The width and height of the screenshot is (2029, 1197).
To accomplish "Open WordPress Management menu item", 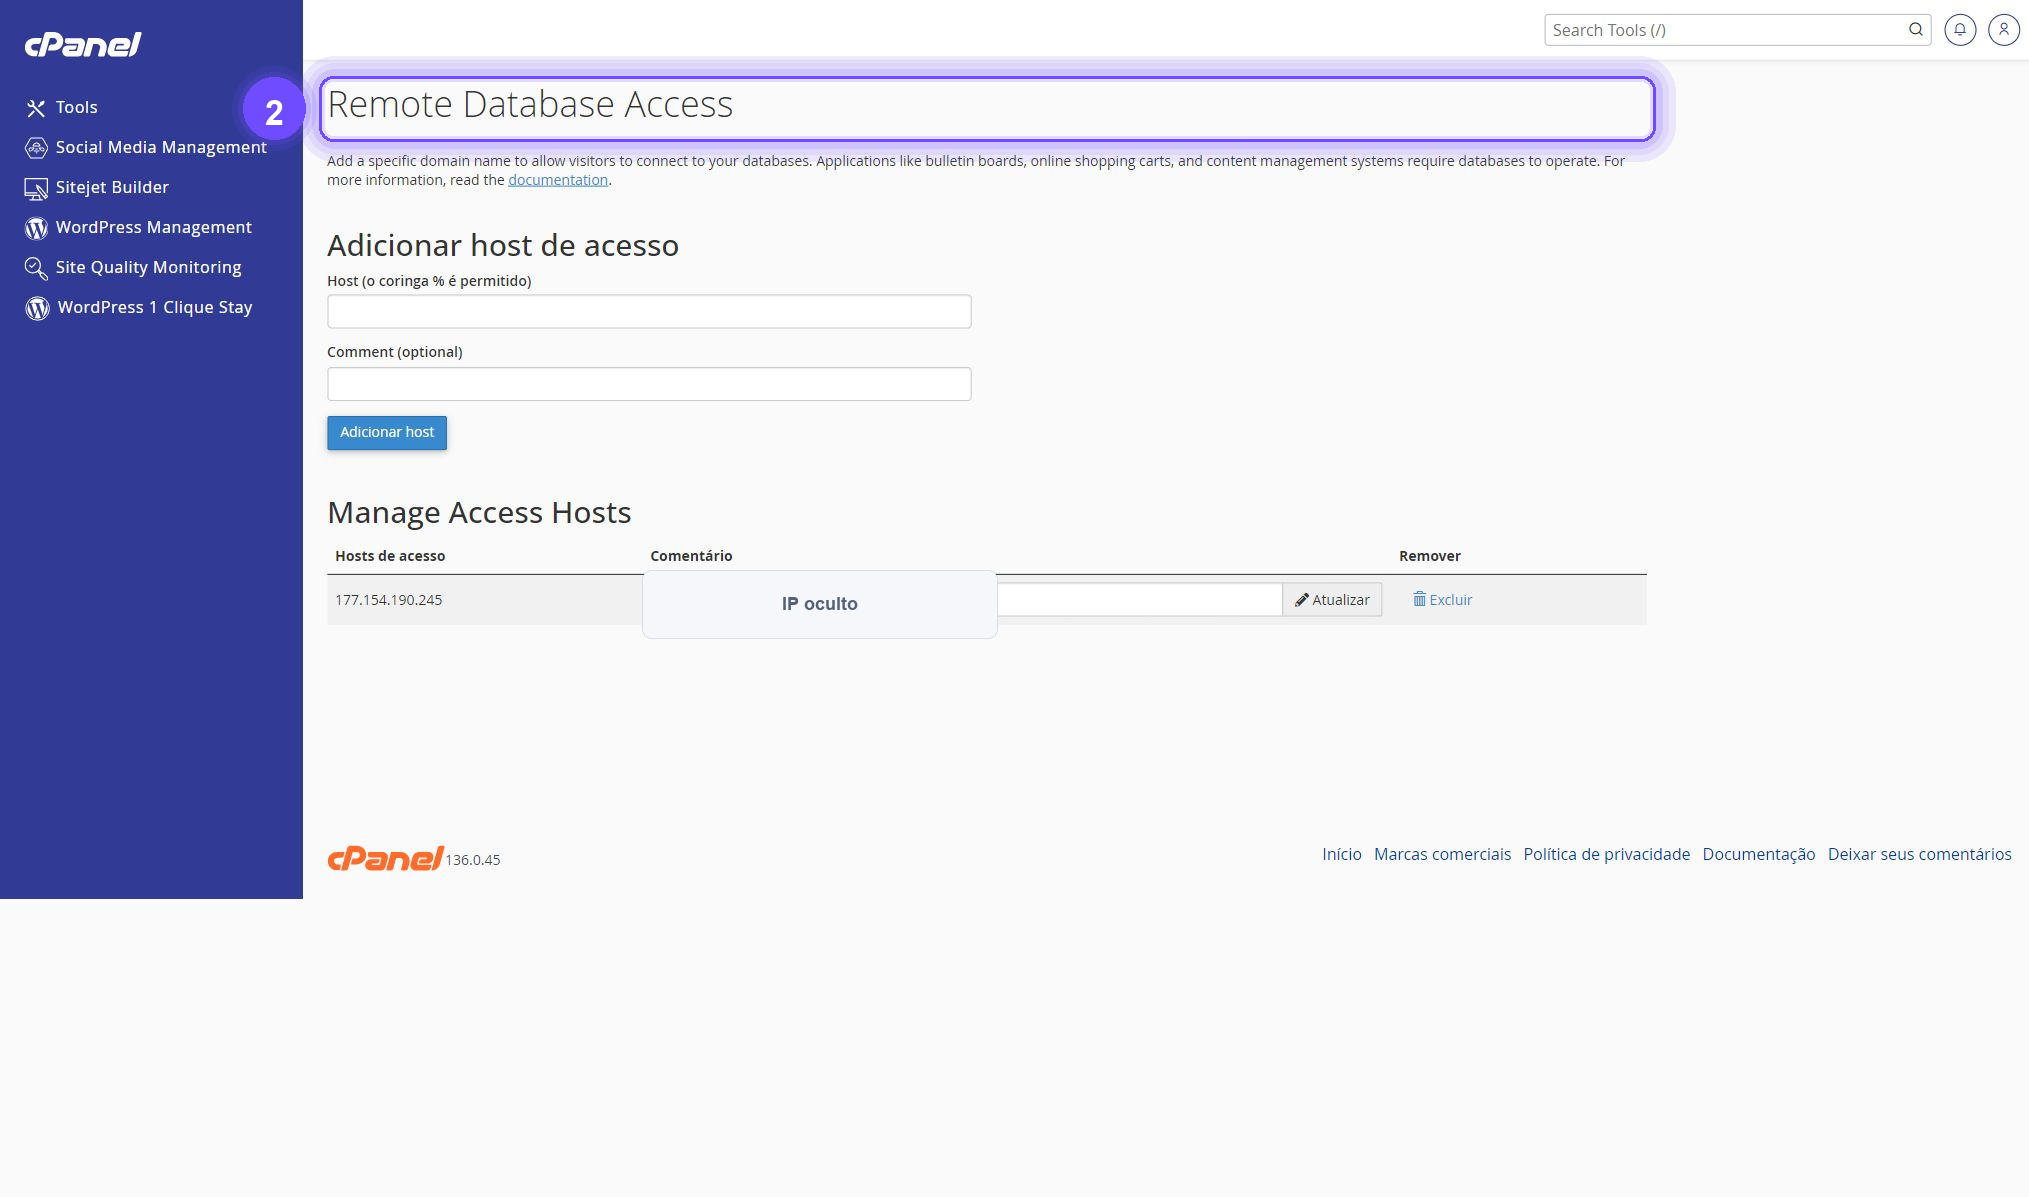I will (x=154, y=227).
